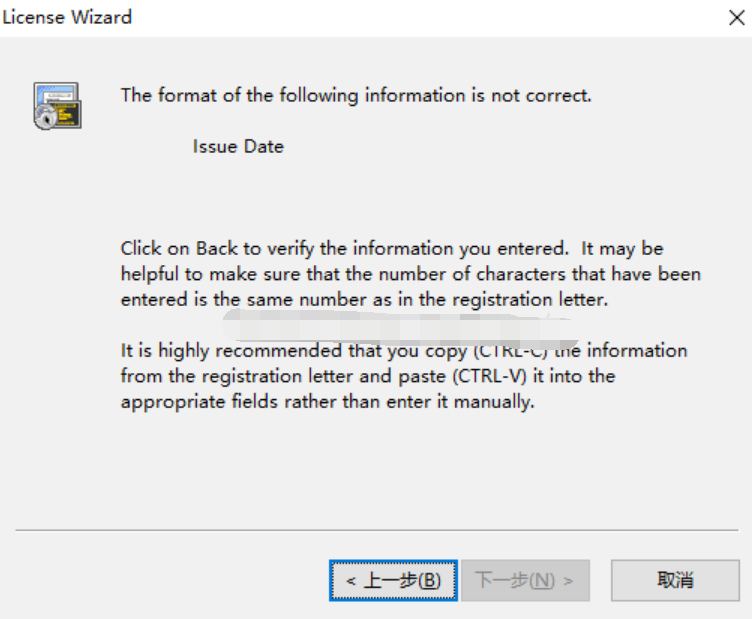Click the "Issue Date" field name
Viewport: 752px width, 619px height.
tap(238, 146)
